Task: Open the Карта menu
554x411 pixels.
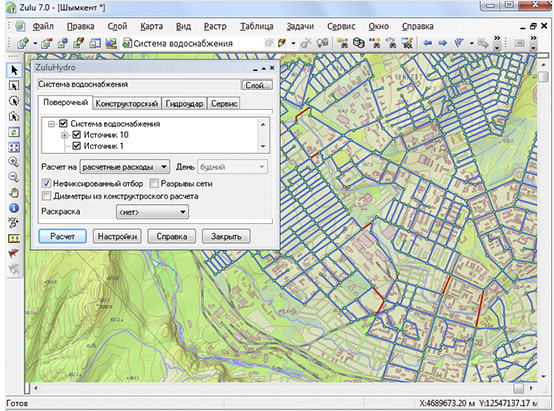Action: (152, 27)
